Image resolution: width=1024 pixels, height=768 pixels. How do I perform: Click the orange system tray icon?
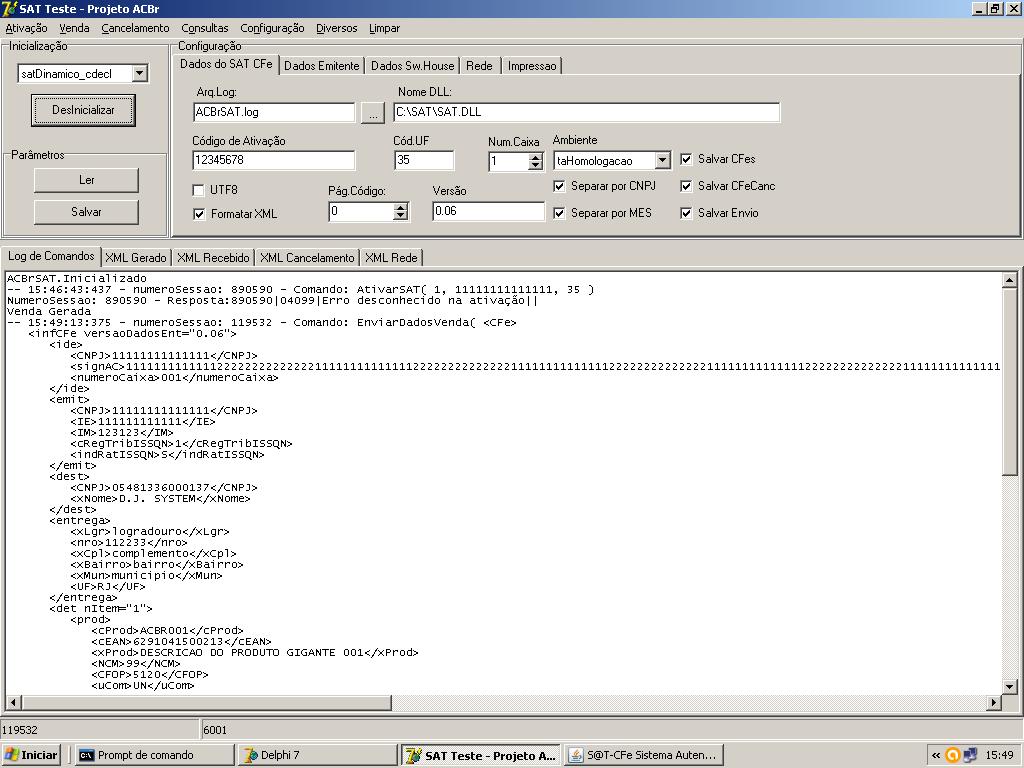[953, 755]
